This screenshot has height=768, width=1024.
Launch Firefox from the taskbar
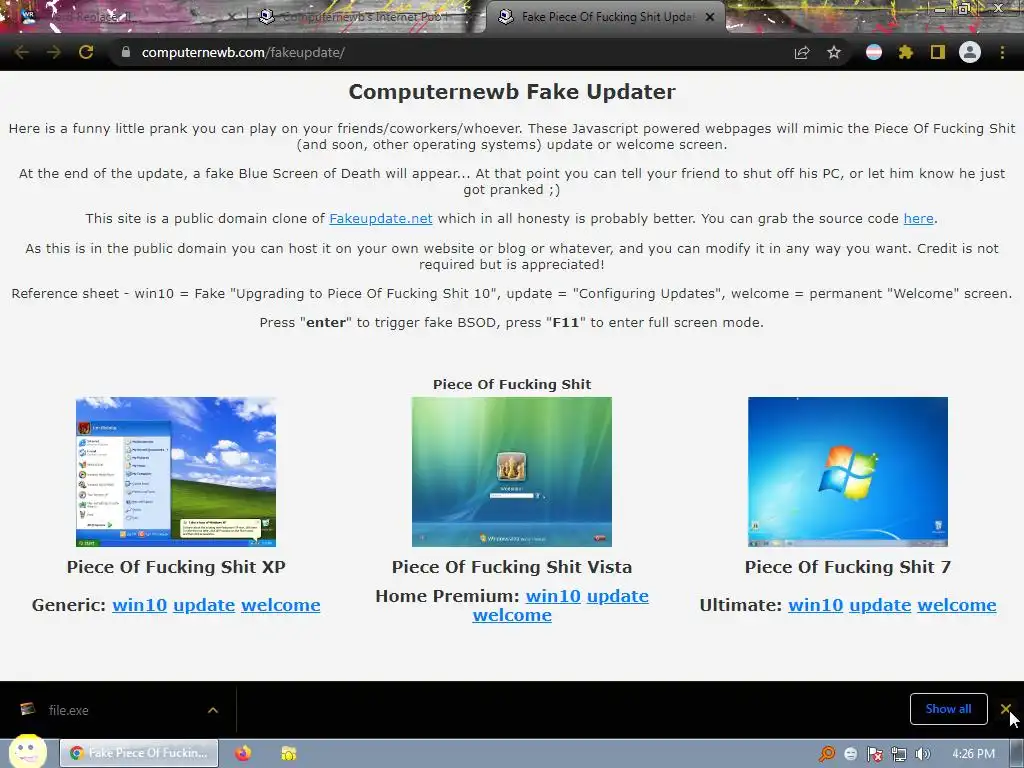pyautogui.click(x=243, y=753)
